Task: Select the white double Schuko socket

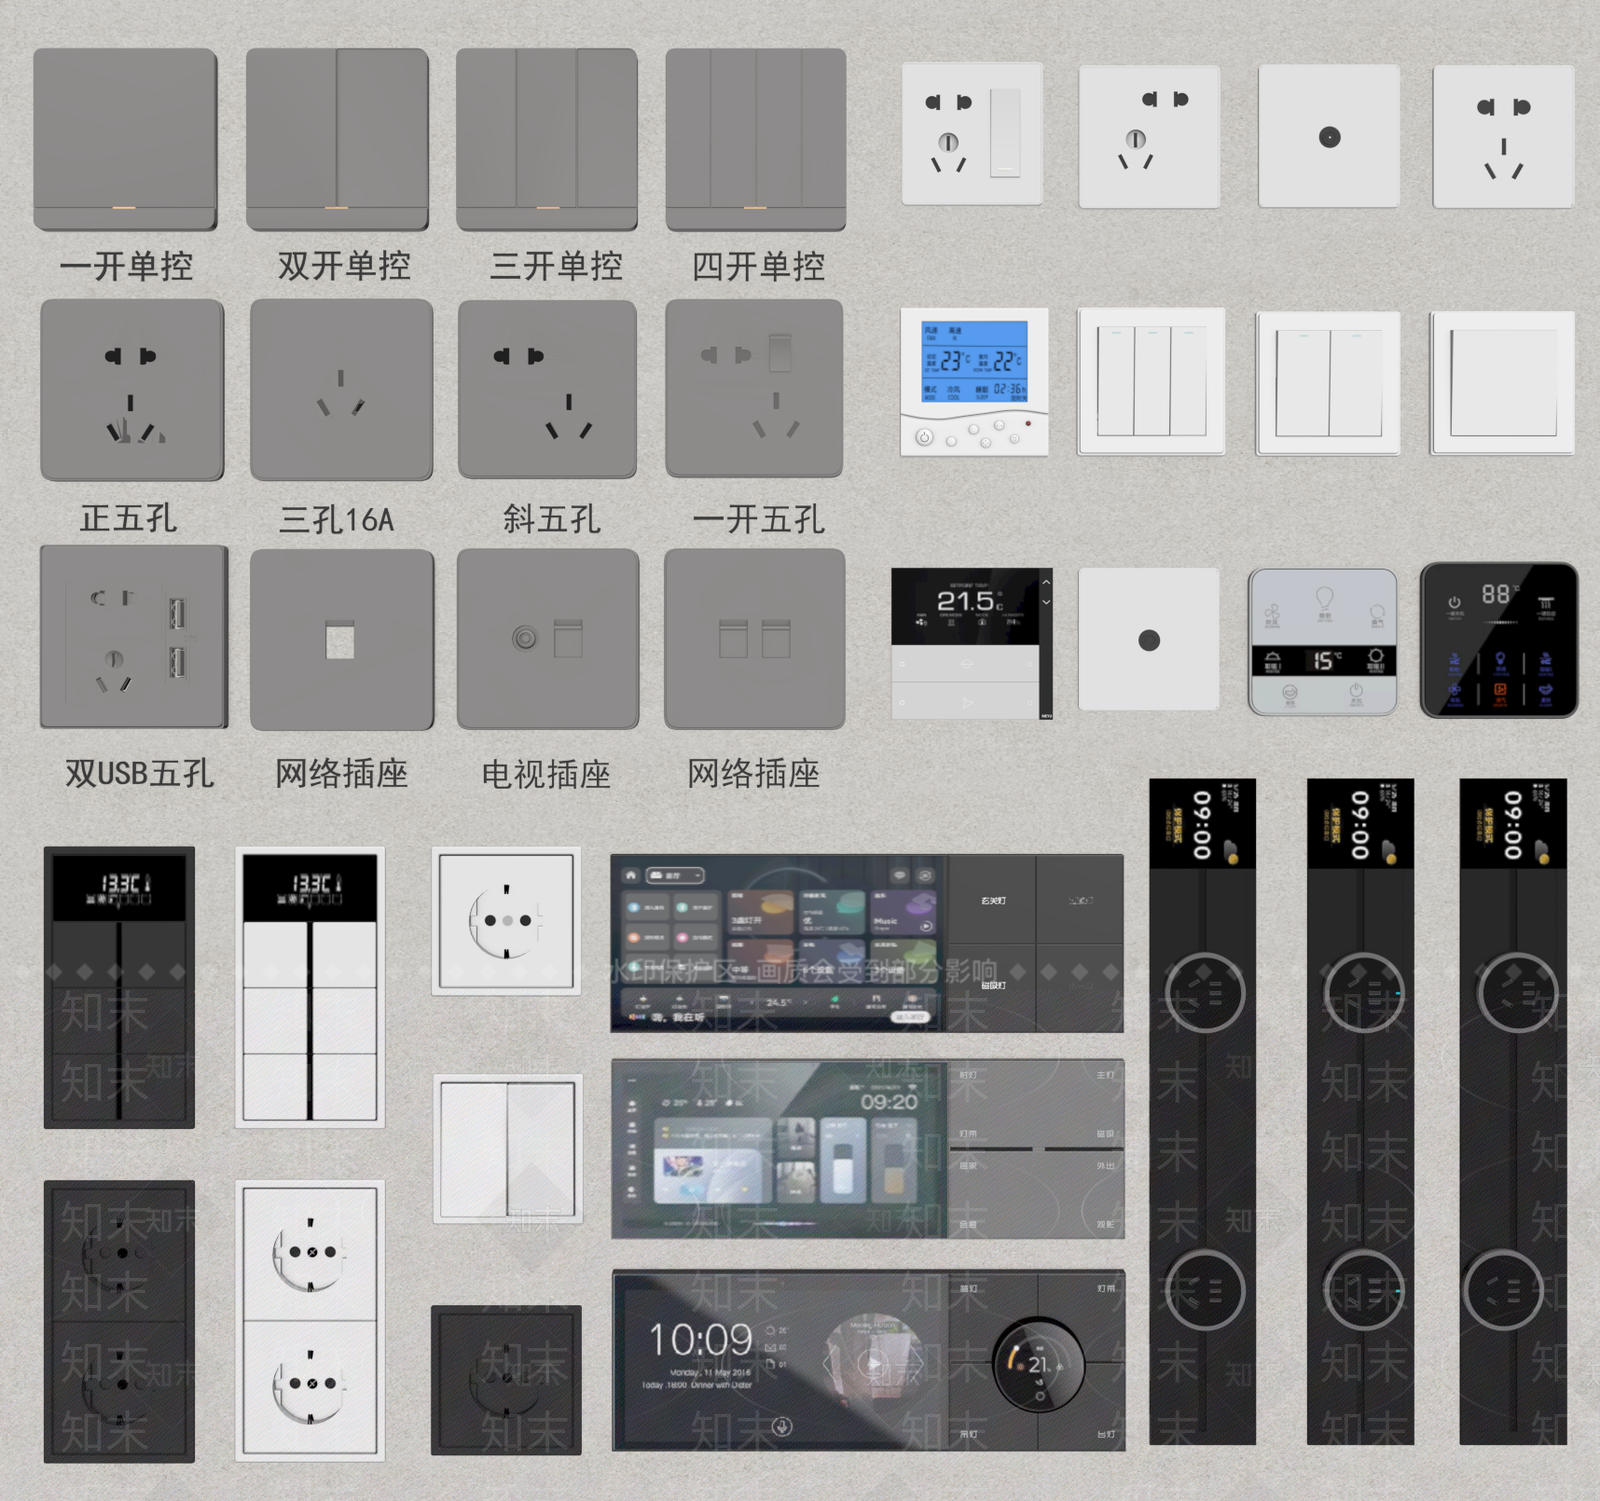Action: coord(310,1320)
